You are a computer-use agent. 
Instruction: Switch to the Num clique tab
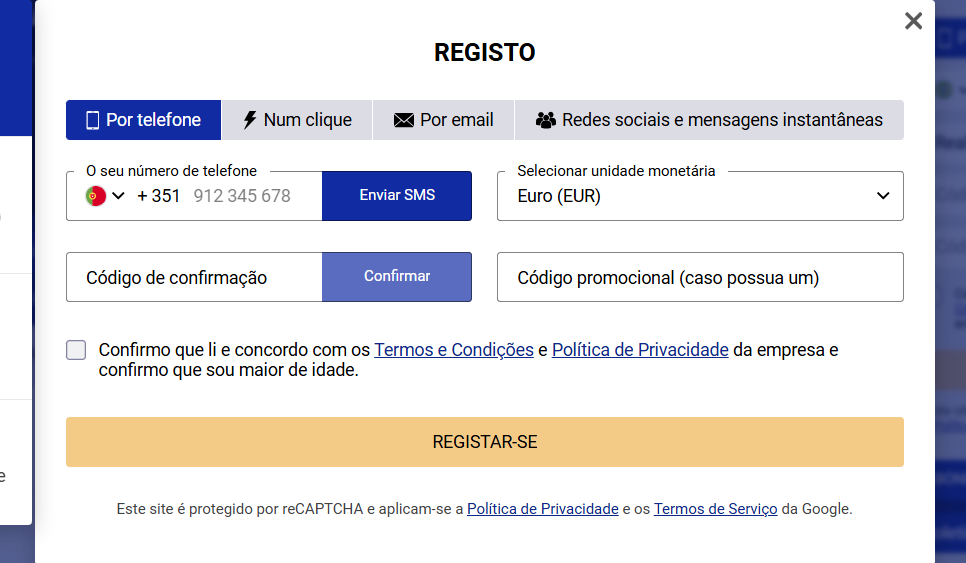297,120
